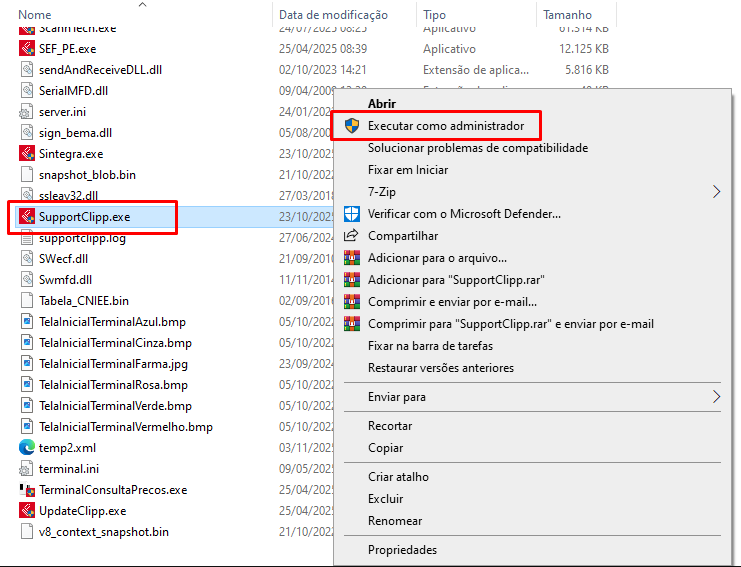Image resolution: width=741 pixels, height=567 pixels.
Task: Click the Edge icon of temp2.xml
Action: [27, 448]
